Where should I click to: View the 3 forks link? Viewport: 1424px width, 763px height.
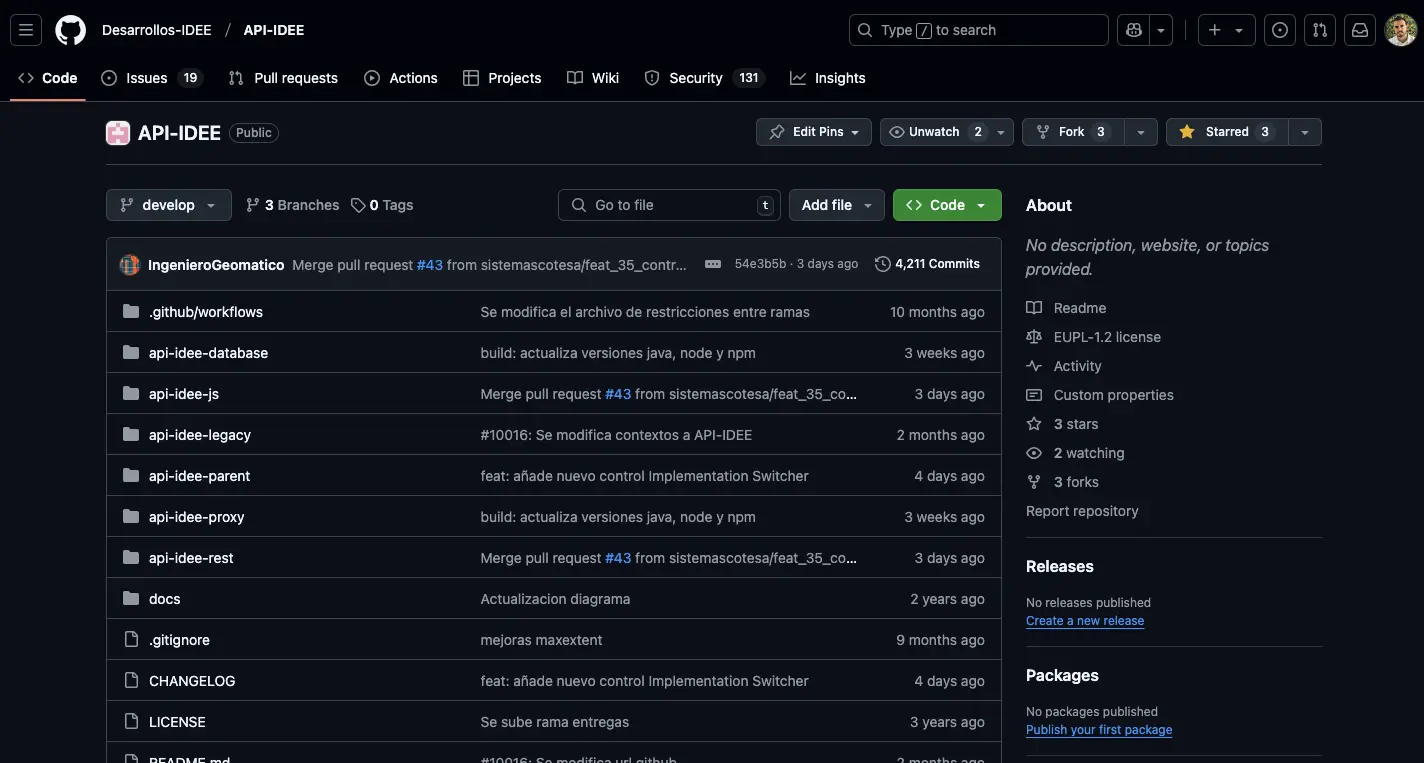coord(1062,482)
